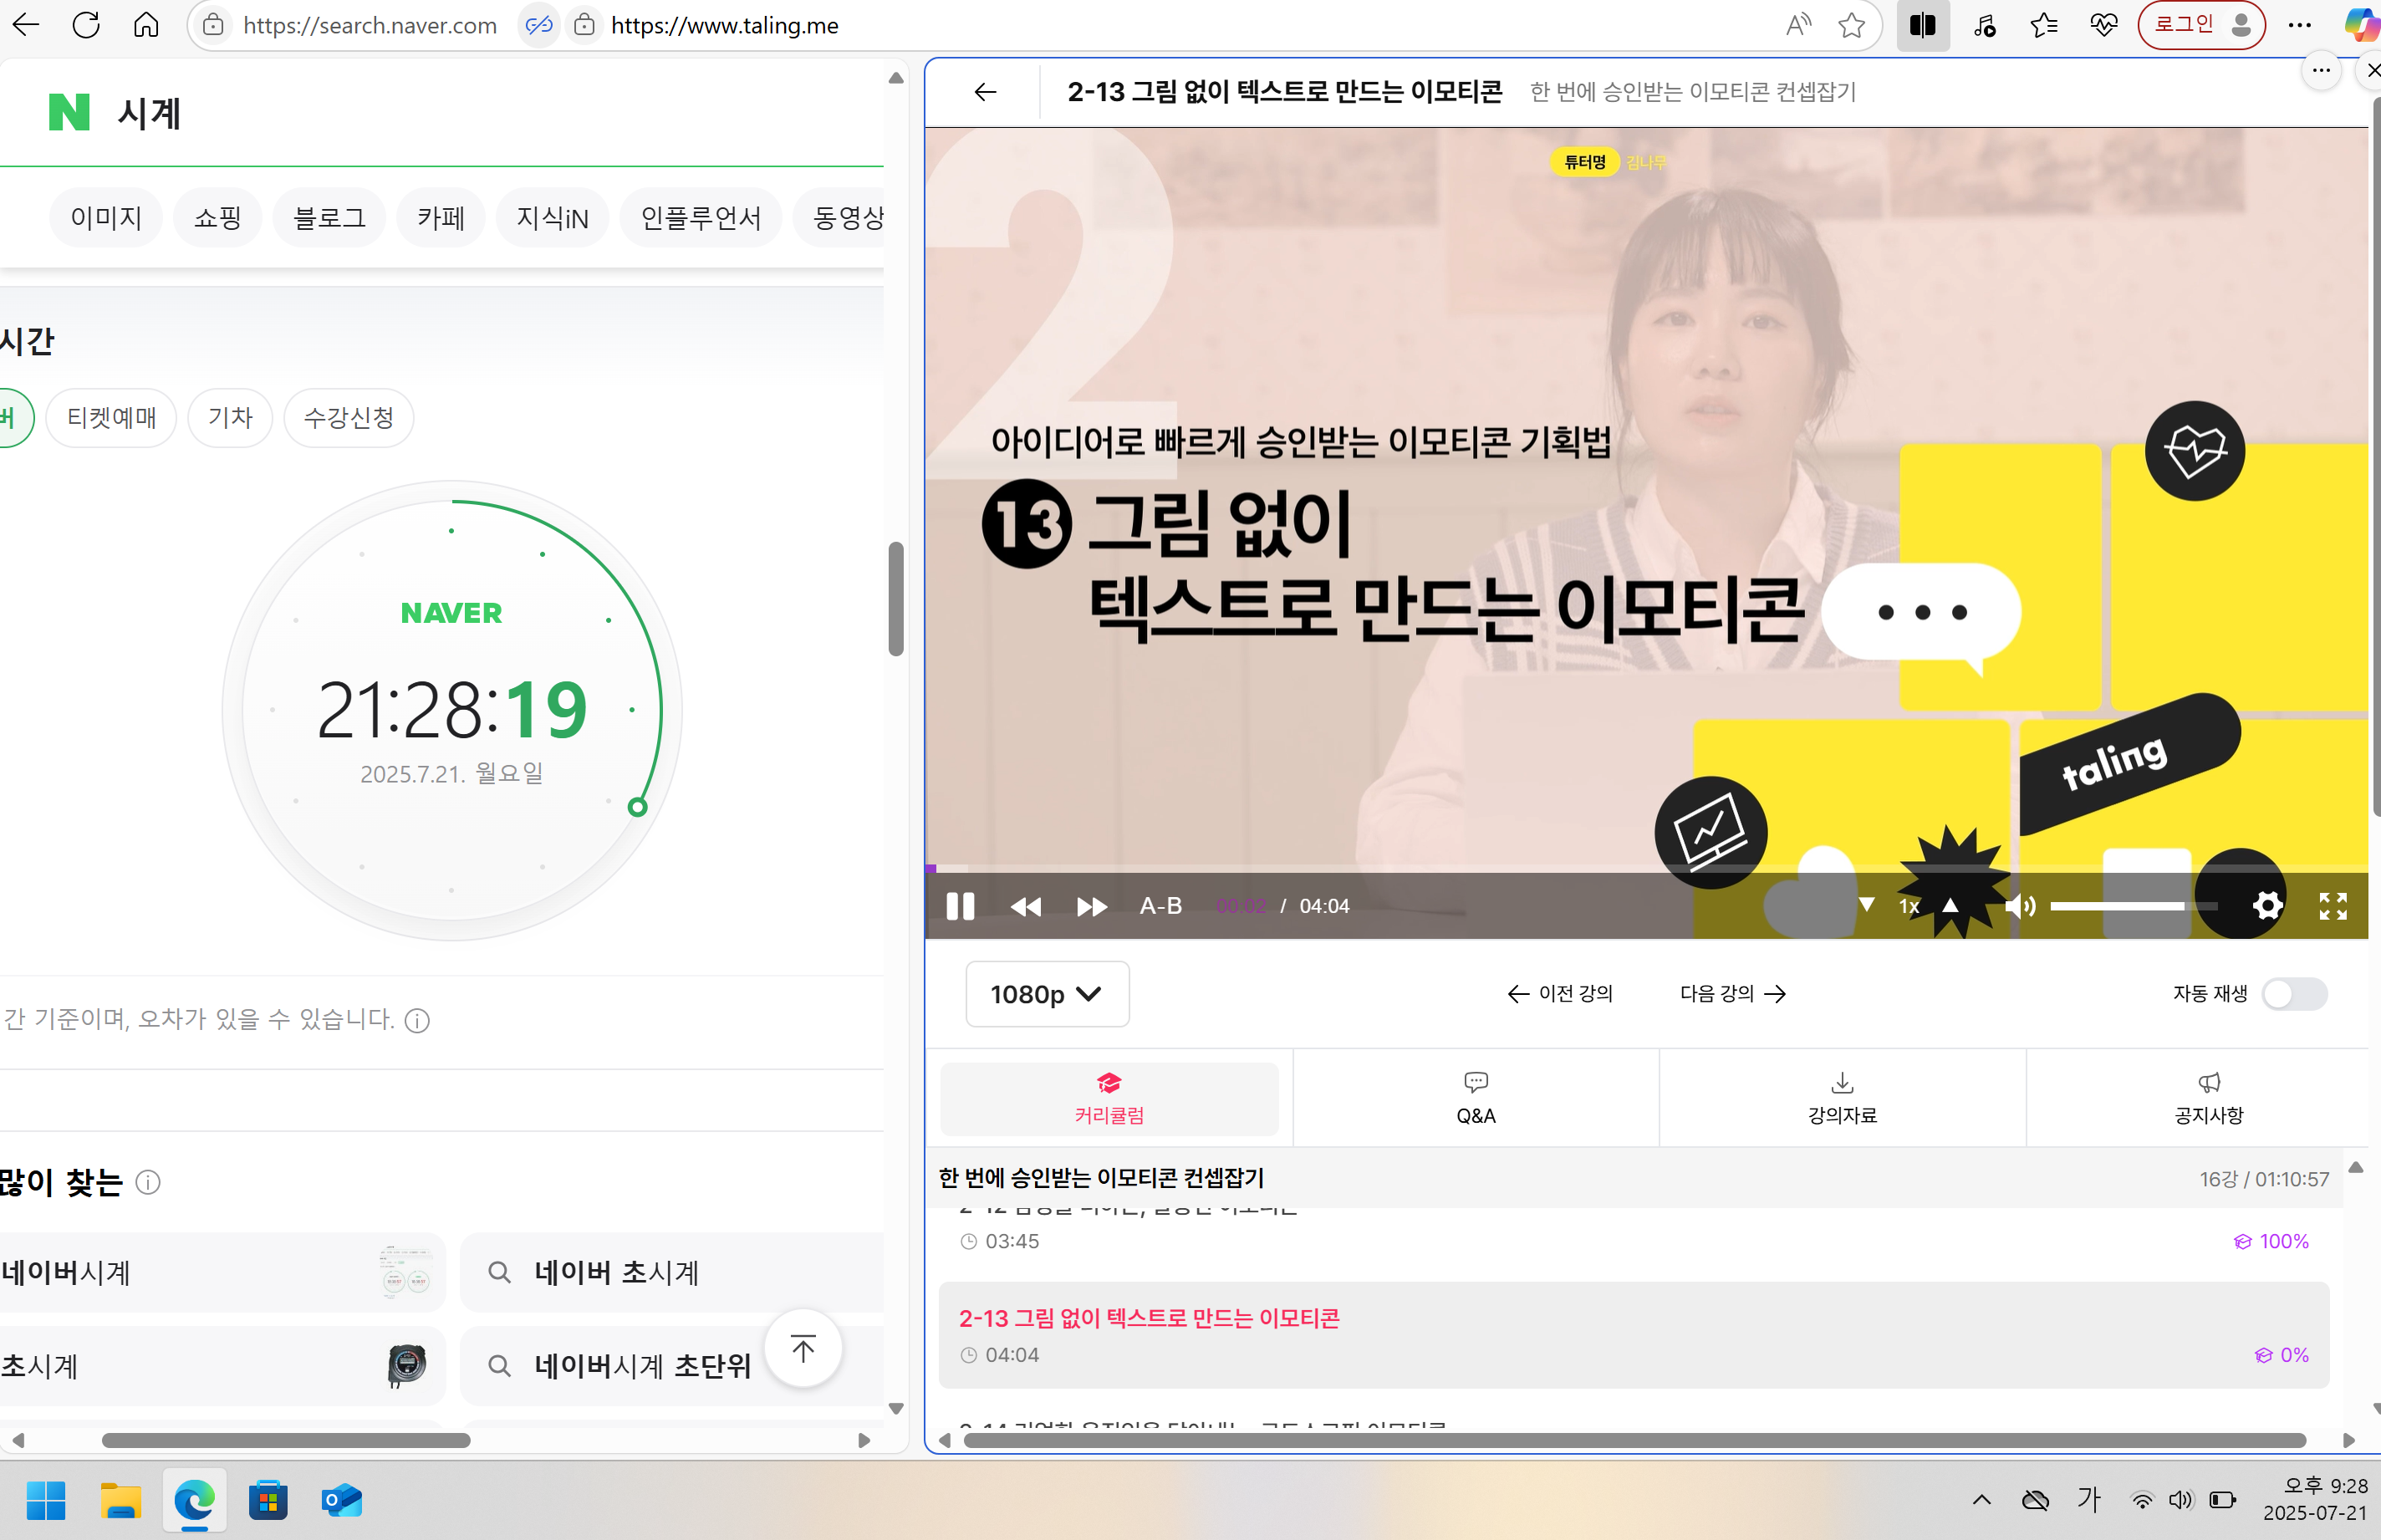The height and width of the screenshot is (1540, 2381).
Task: Toggle the A-B repeat control
Action: [x=1160, y=906]
